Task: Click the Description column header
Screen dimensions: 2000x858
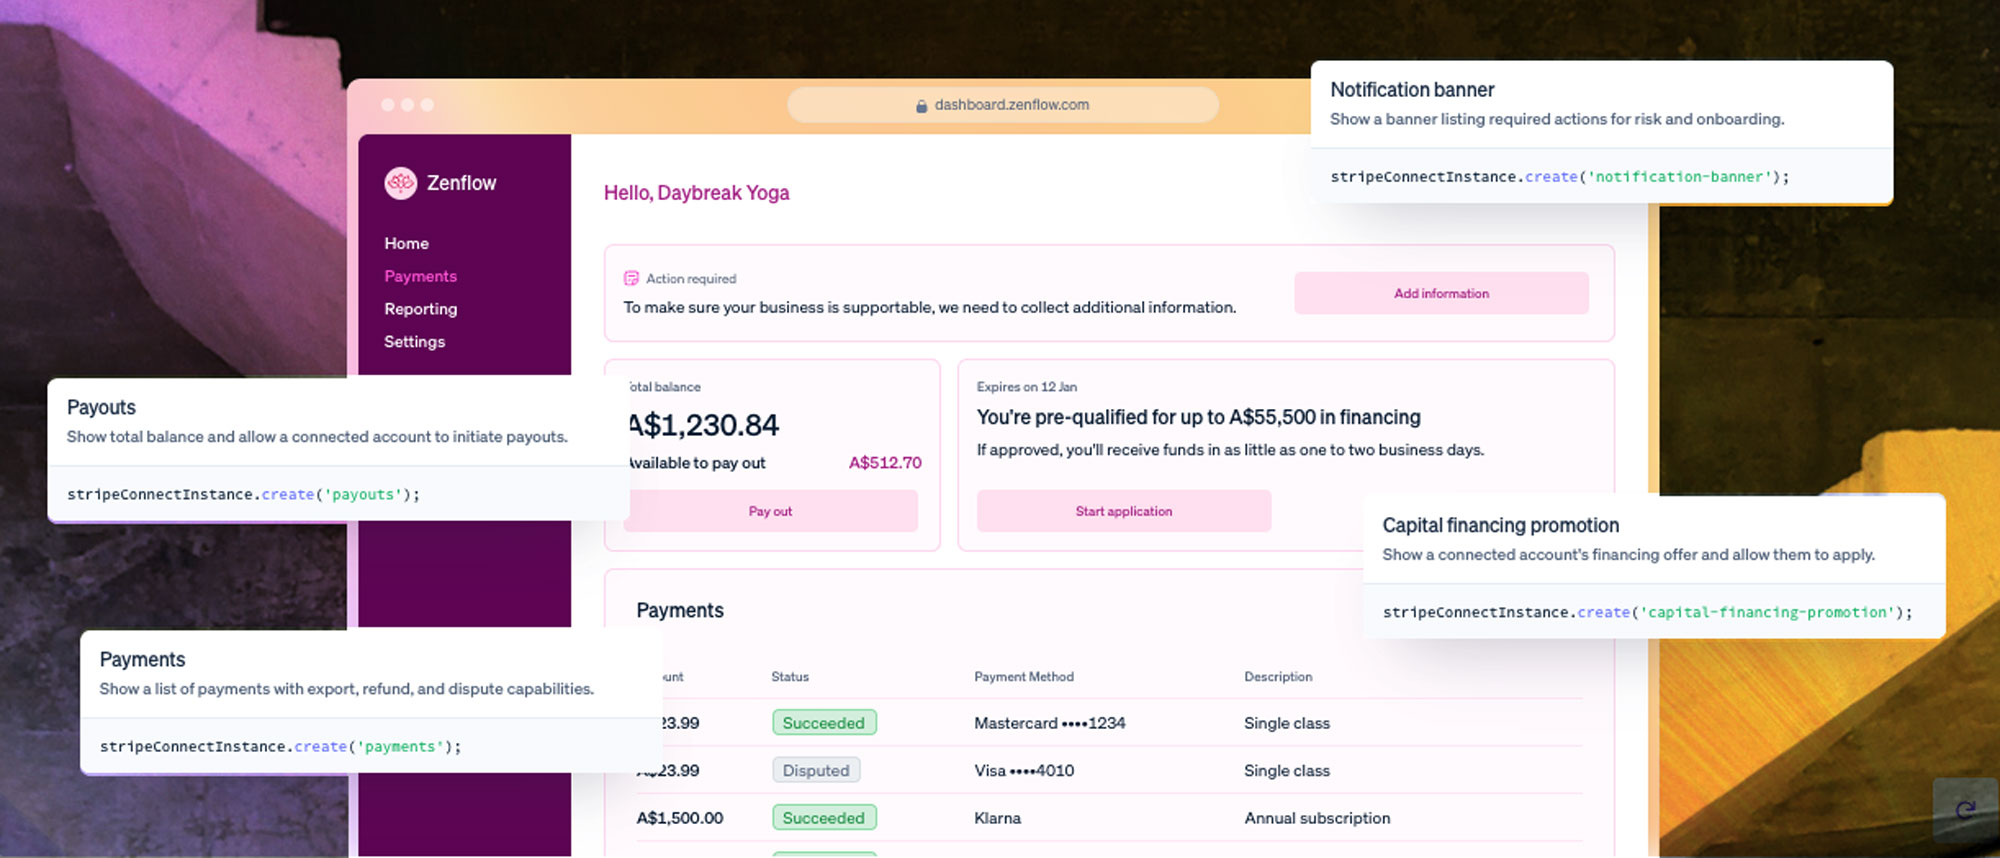Action: (x=1277, y=677)
